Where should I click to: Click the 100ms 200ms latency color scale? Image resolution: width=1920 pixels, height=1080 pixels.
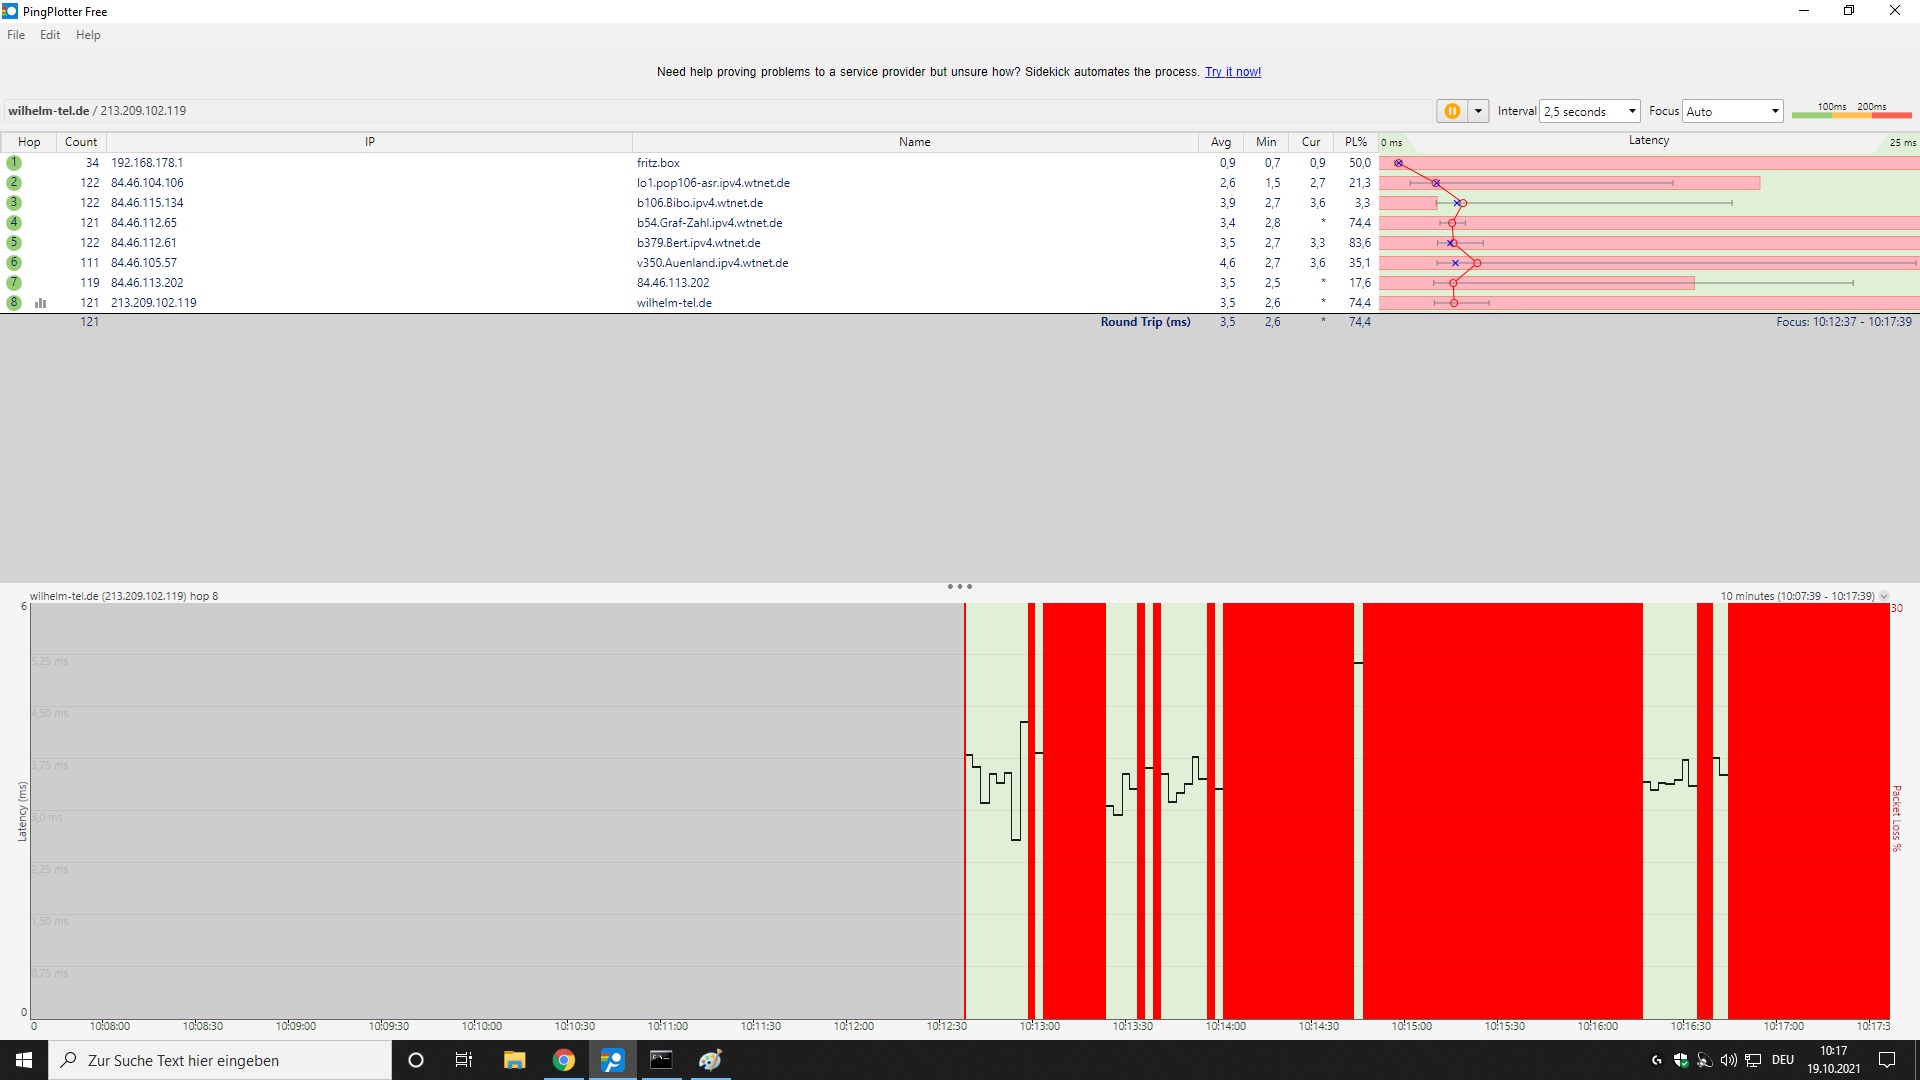1851,111
